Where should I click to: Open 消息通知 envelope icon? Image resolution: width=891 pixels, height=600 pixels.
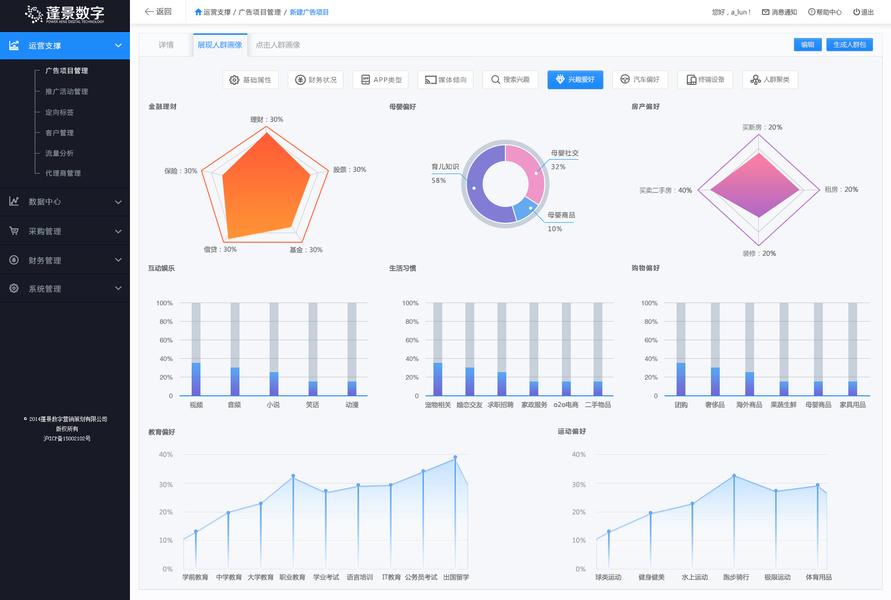point(765,12)
